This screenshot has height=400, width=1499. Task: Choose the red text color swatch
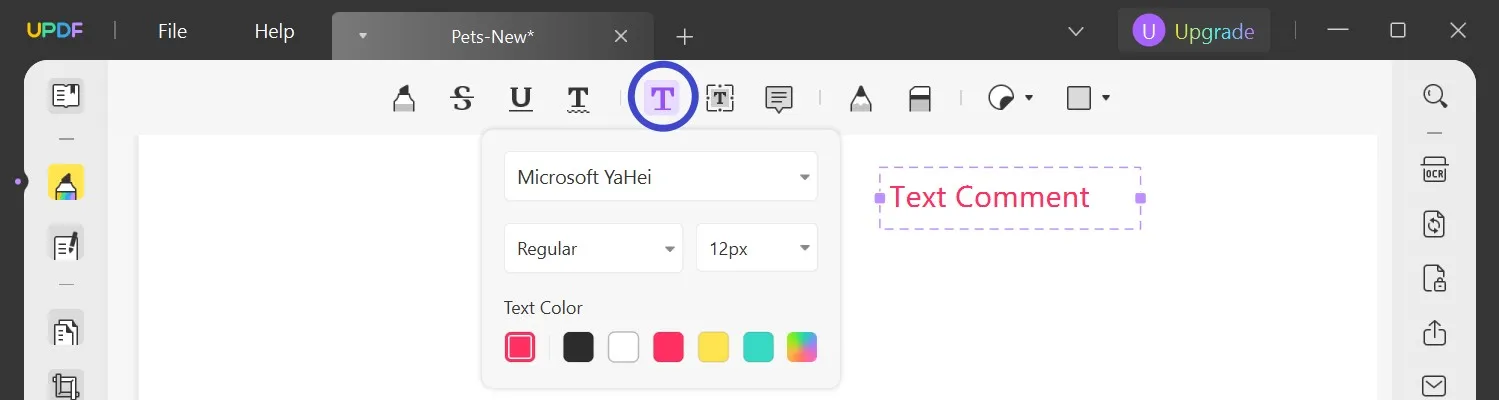(668, 347)
